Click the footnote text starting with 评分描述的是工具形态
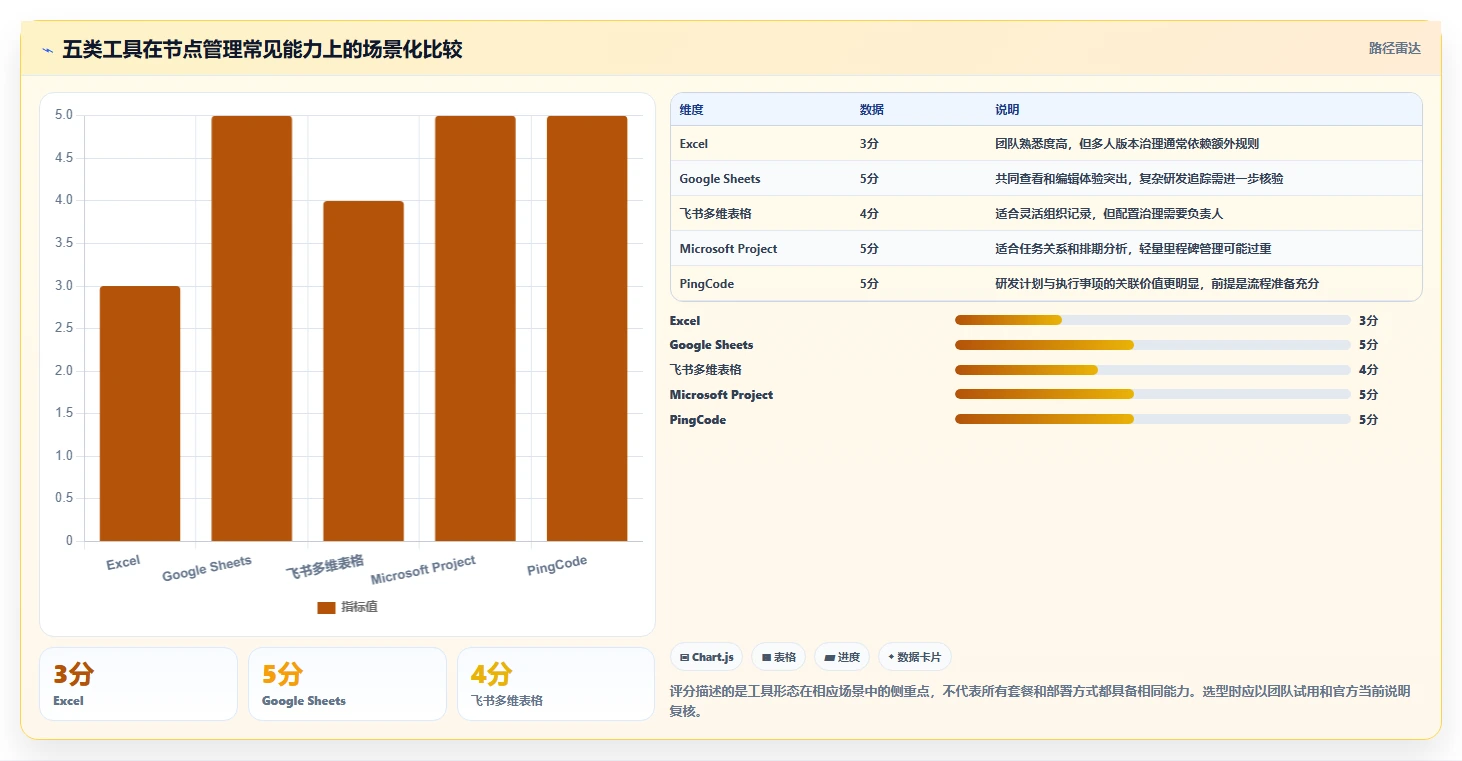 (x=1040, y=701)
